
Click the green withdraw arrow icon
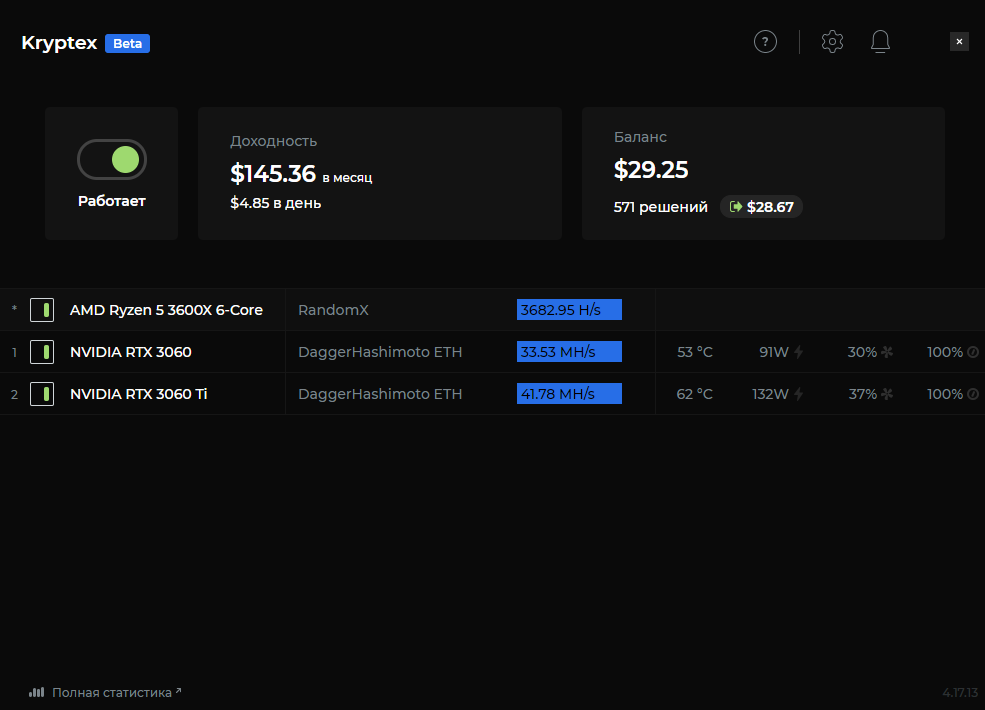click(x=736, y=207)
